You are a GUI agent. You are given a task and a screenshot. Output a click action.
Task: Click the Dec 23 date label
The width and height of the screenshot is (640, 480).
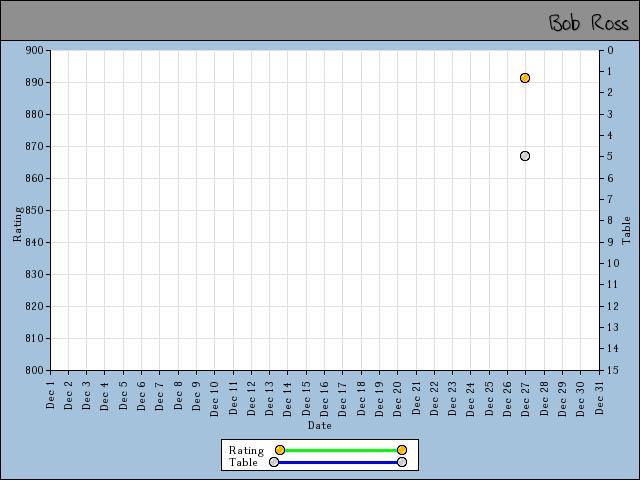tap(452, 398)
